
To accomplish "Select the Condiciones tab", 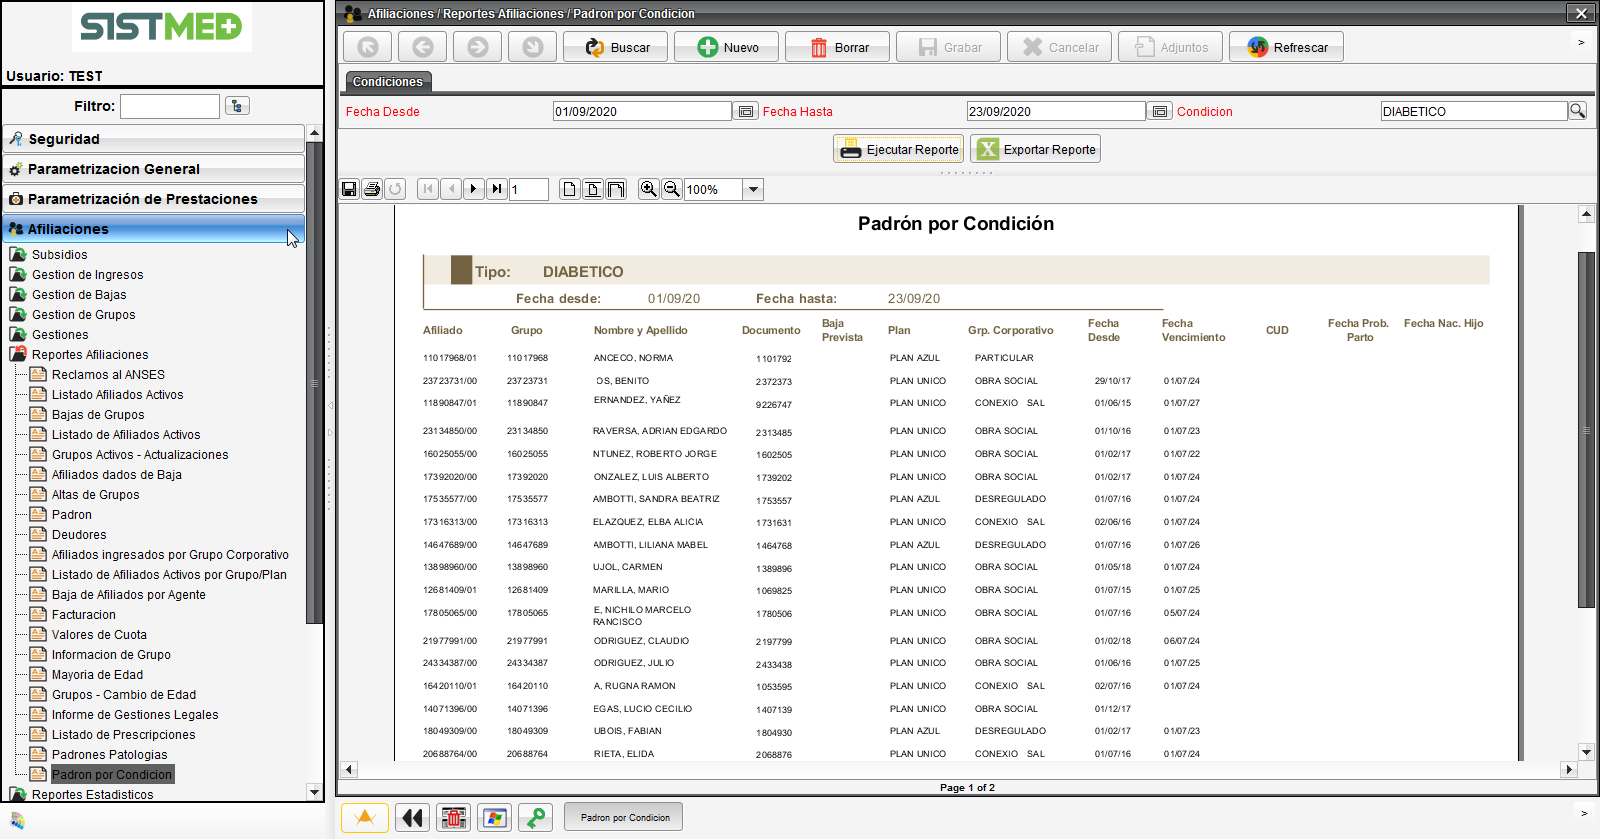I will [388, 82].
